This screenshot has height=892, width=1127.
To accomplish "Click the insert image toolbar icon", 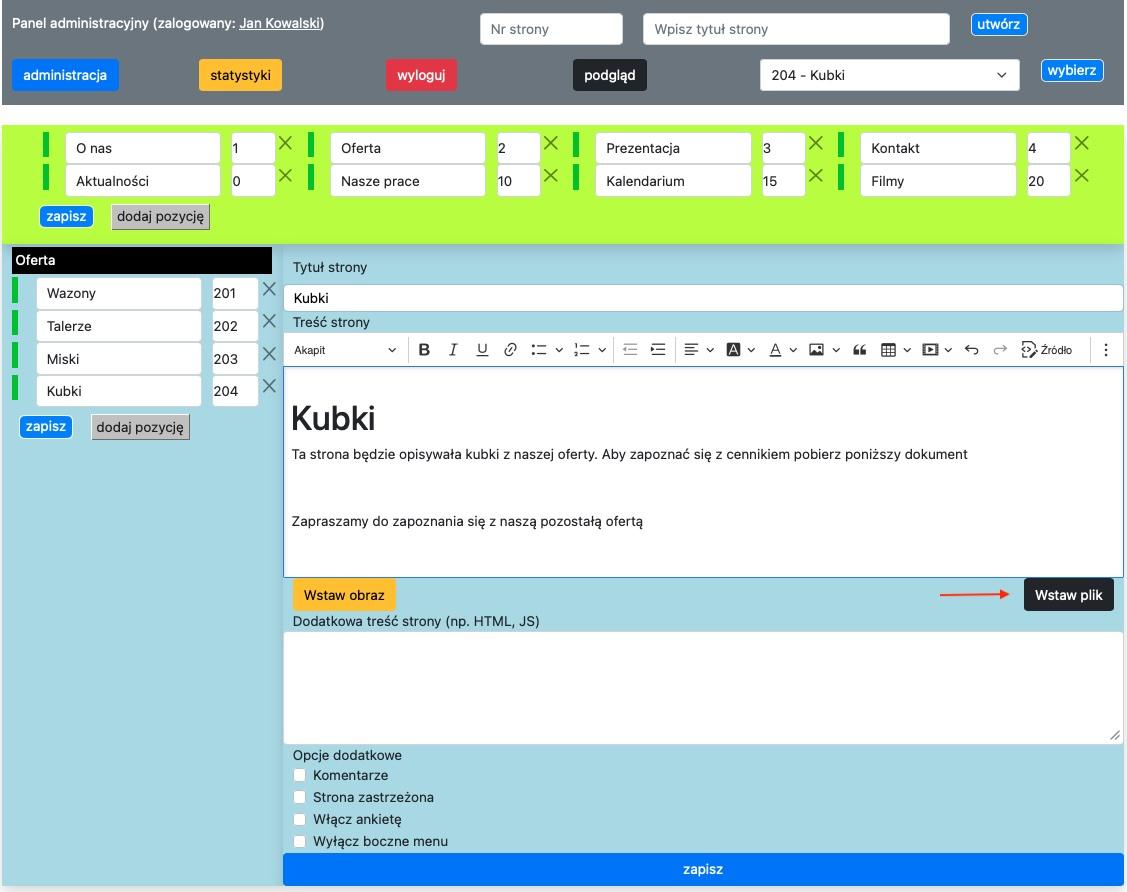I will 816,350.
